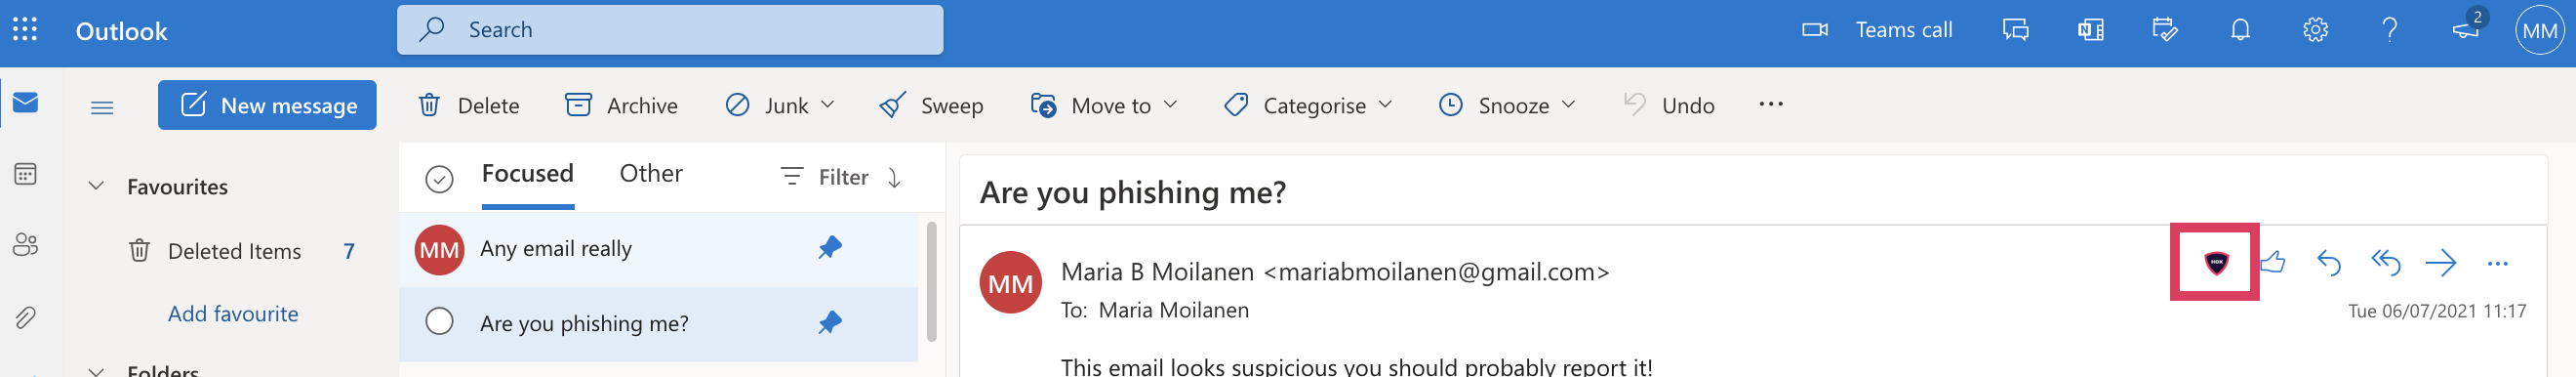Click the Reply all icon
This screenshot has width=2576, height=377.
pyautogui.click(x=2385, y=263)
